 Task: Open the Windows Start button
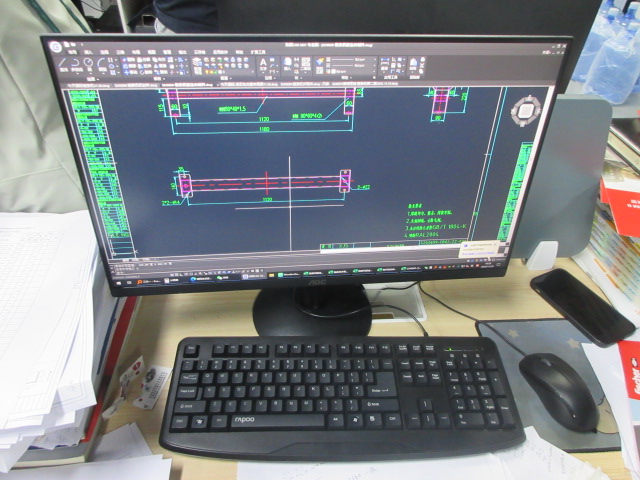(120, 282)
